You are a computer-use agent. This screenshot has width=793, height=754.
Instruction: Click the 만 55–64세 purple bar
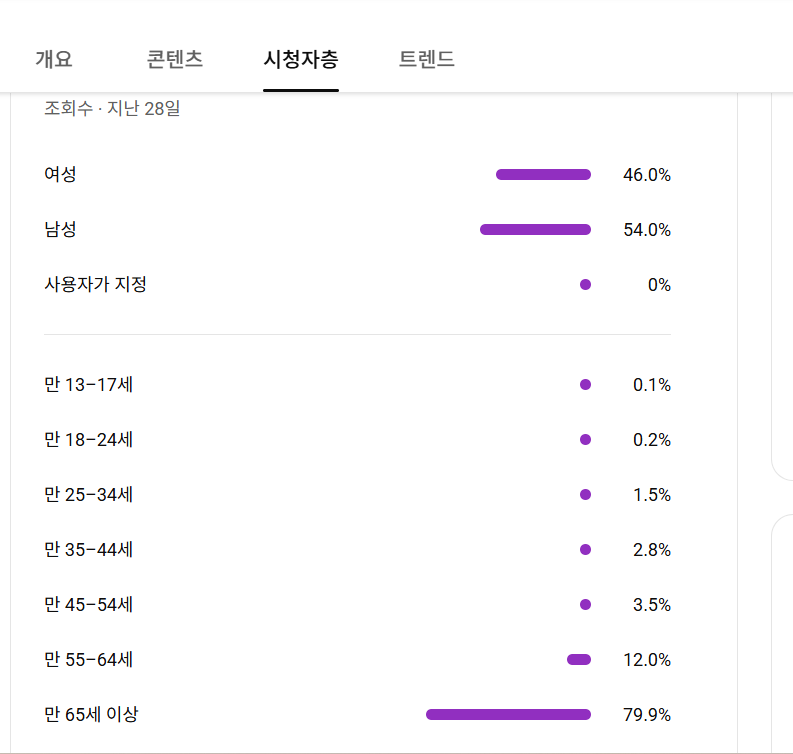point(579,660)
